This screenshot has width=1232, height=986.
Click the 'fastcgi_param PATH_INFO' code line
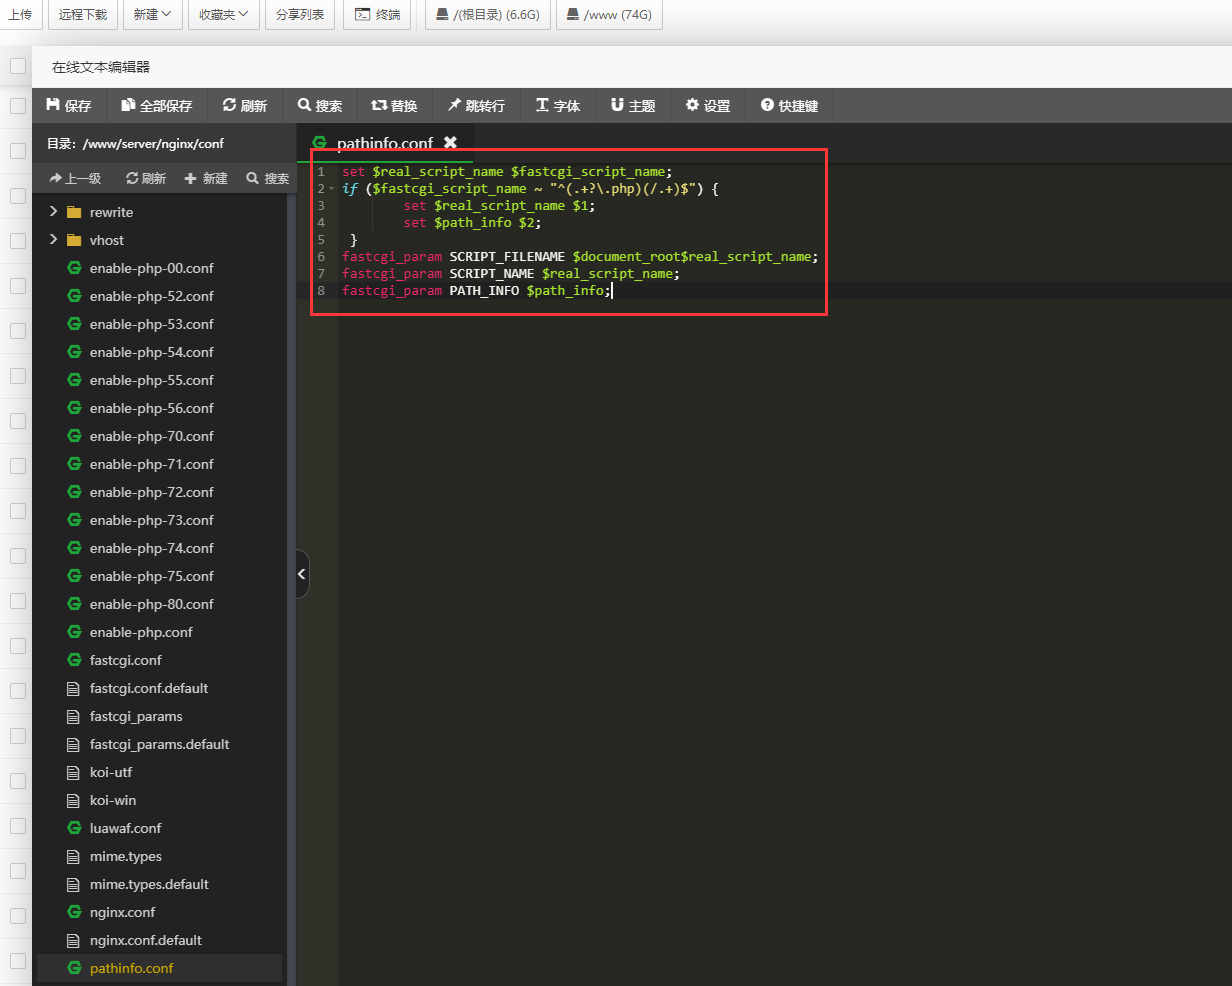click(476, 291)
